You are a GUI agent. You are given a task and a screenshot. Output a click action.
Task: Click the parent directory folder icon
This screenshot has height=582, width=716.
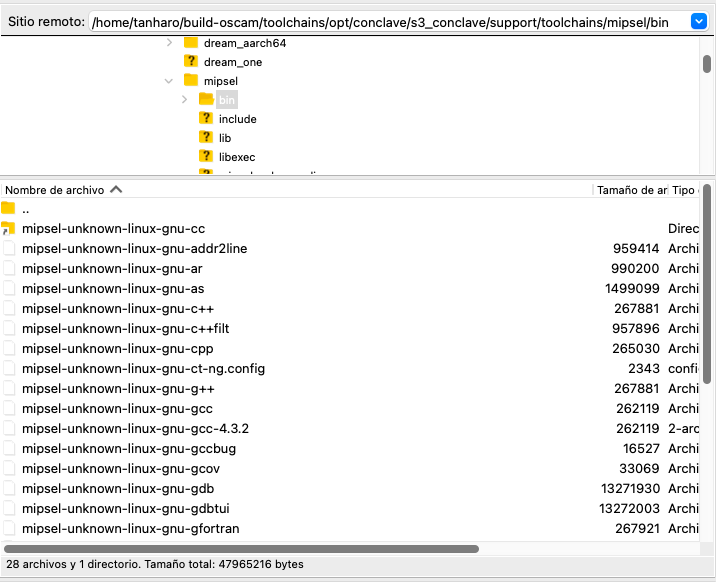click(x=9, y=209)
